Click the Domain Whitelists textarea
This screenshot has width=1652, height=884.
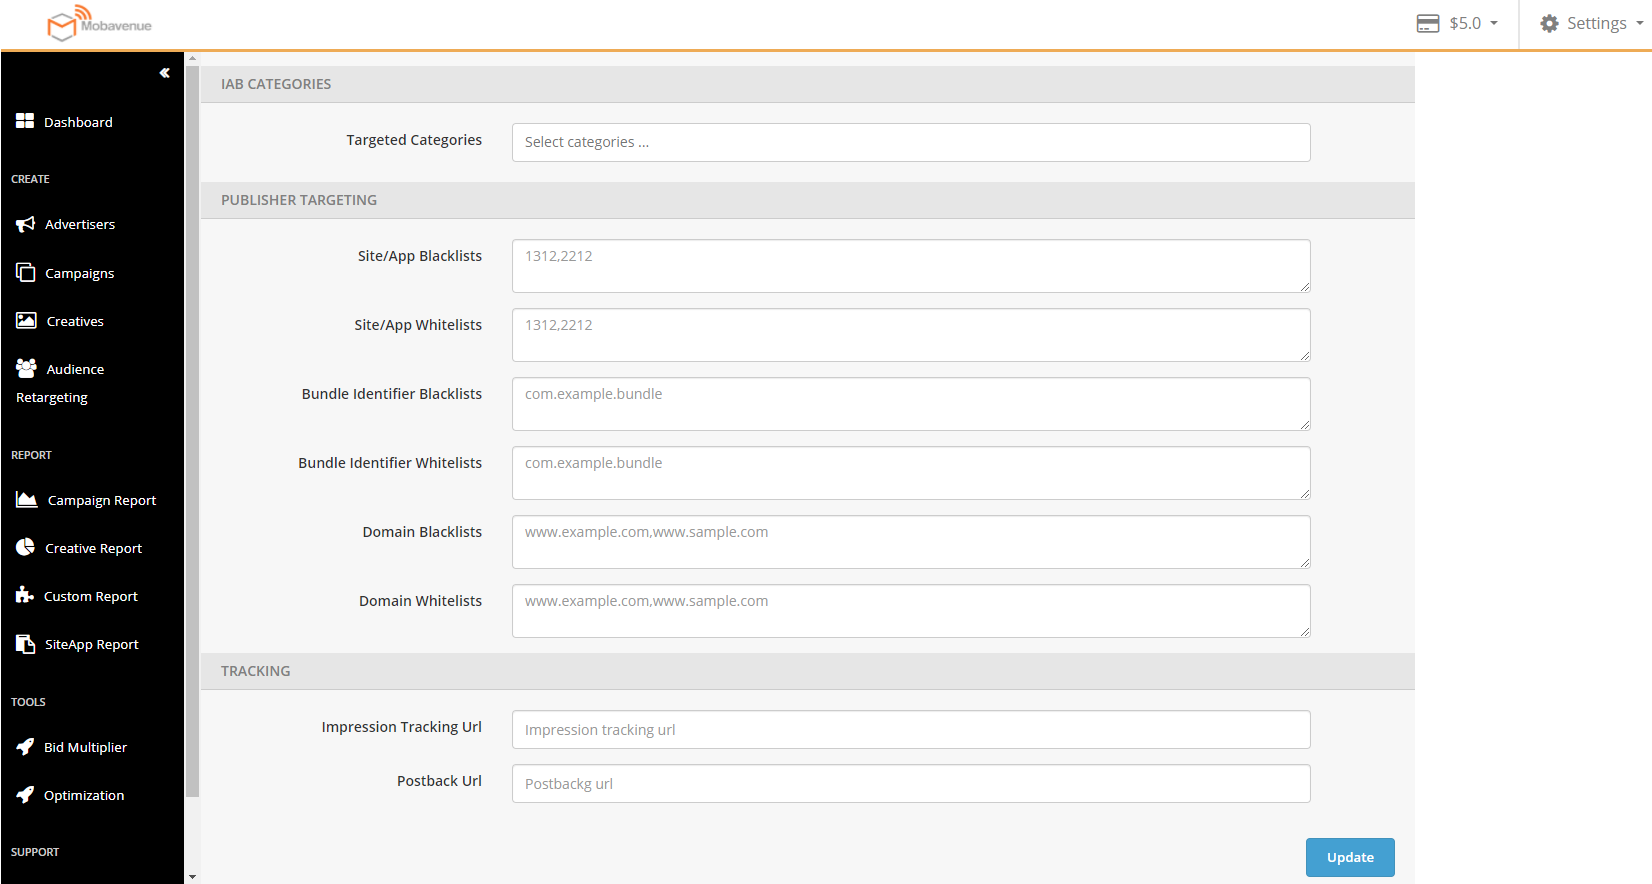(x=911, y=611)
